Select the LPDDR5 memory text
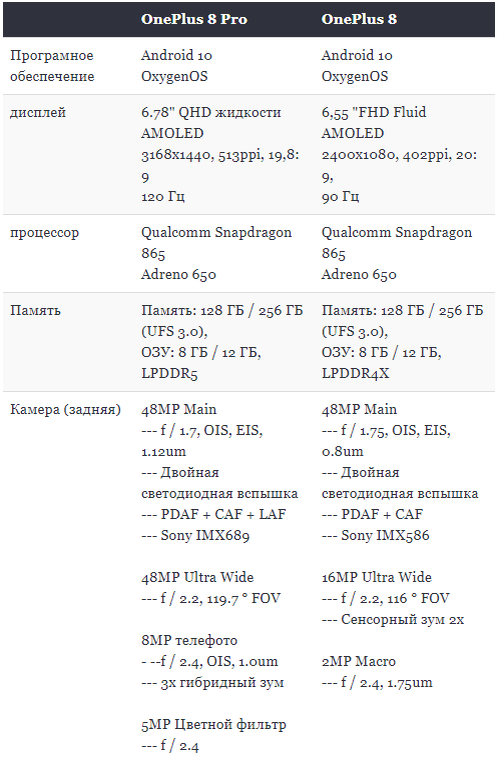 [x=169, y=373]
